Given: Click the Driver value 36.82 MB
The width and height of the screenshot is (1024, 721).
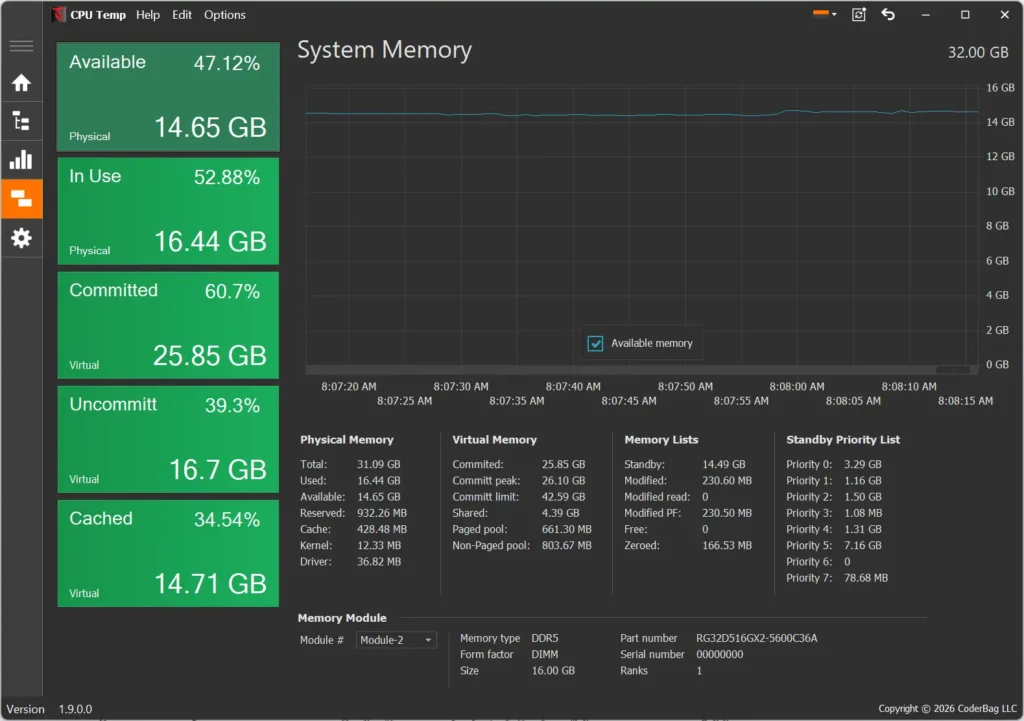Looking at the screenshot, I should (379, 562).
